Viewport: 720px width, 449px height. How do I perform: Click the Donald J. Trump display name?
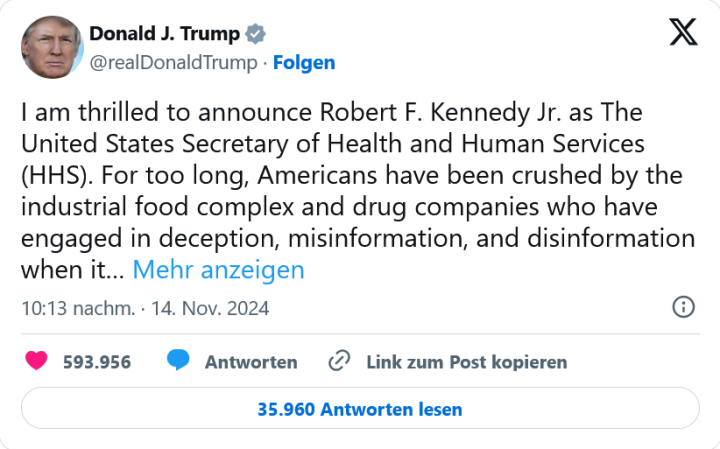point(164,34)
